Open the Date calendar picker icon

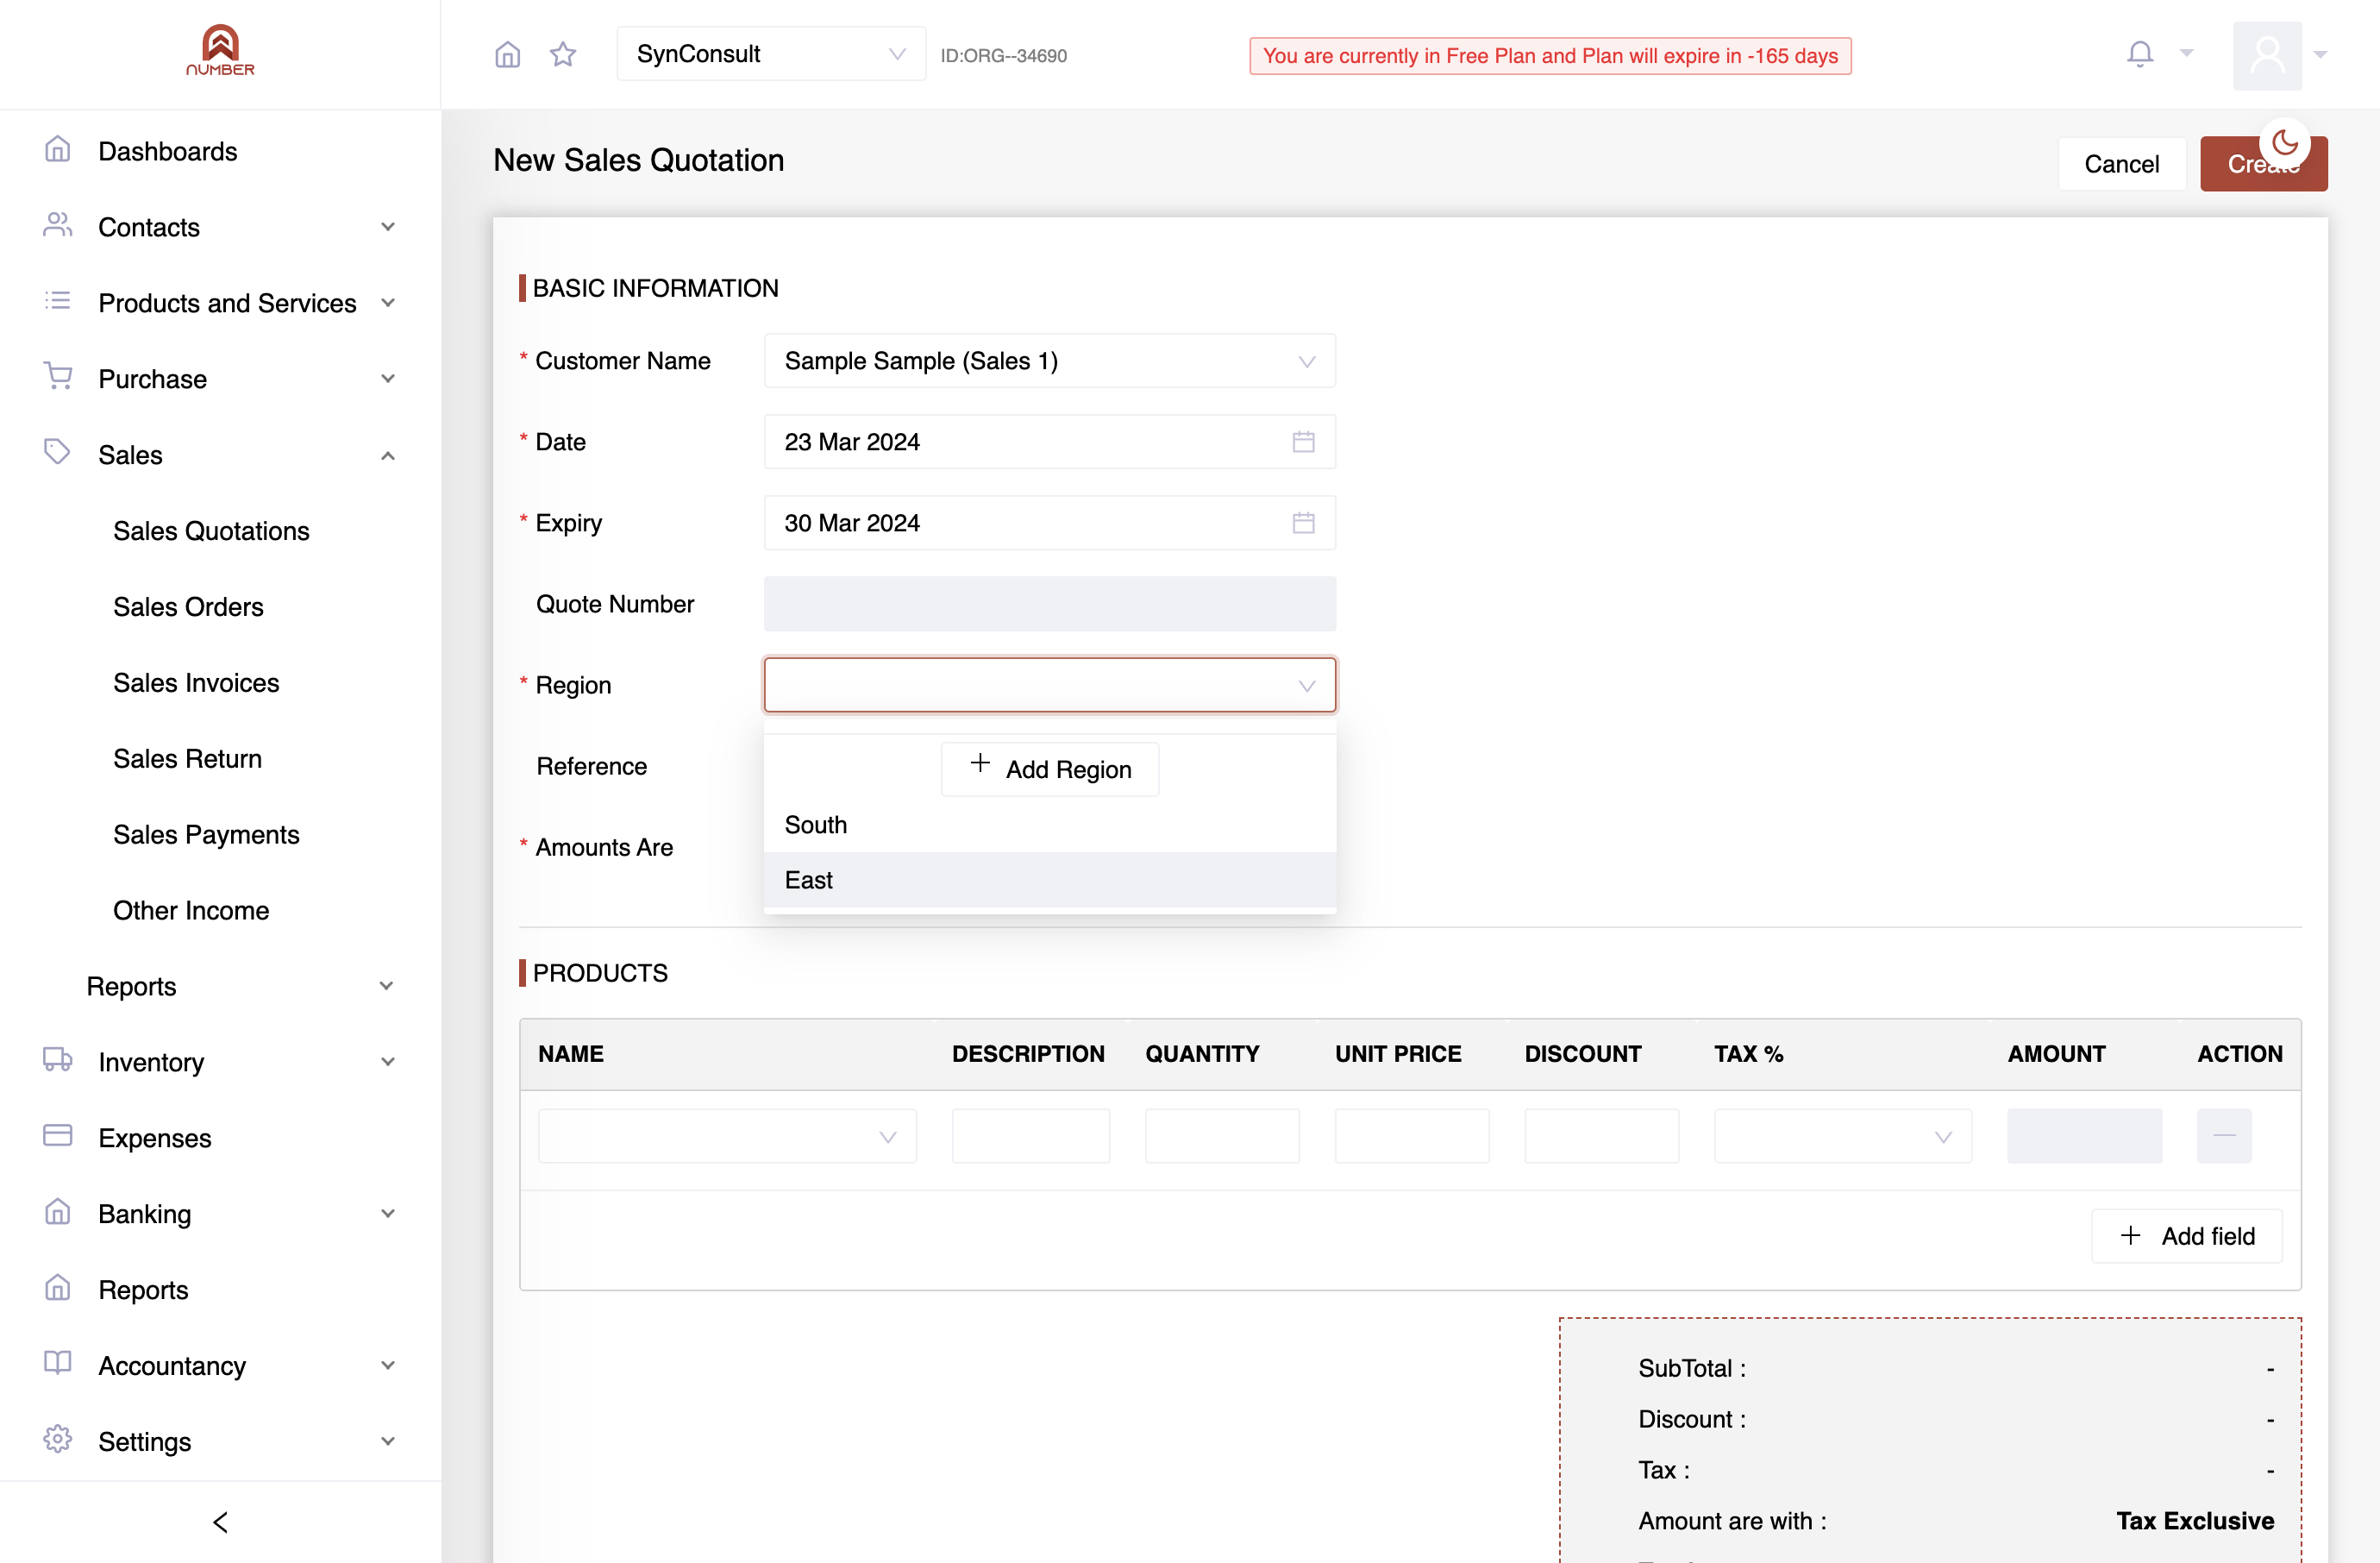(1303, 442)
